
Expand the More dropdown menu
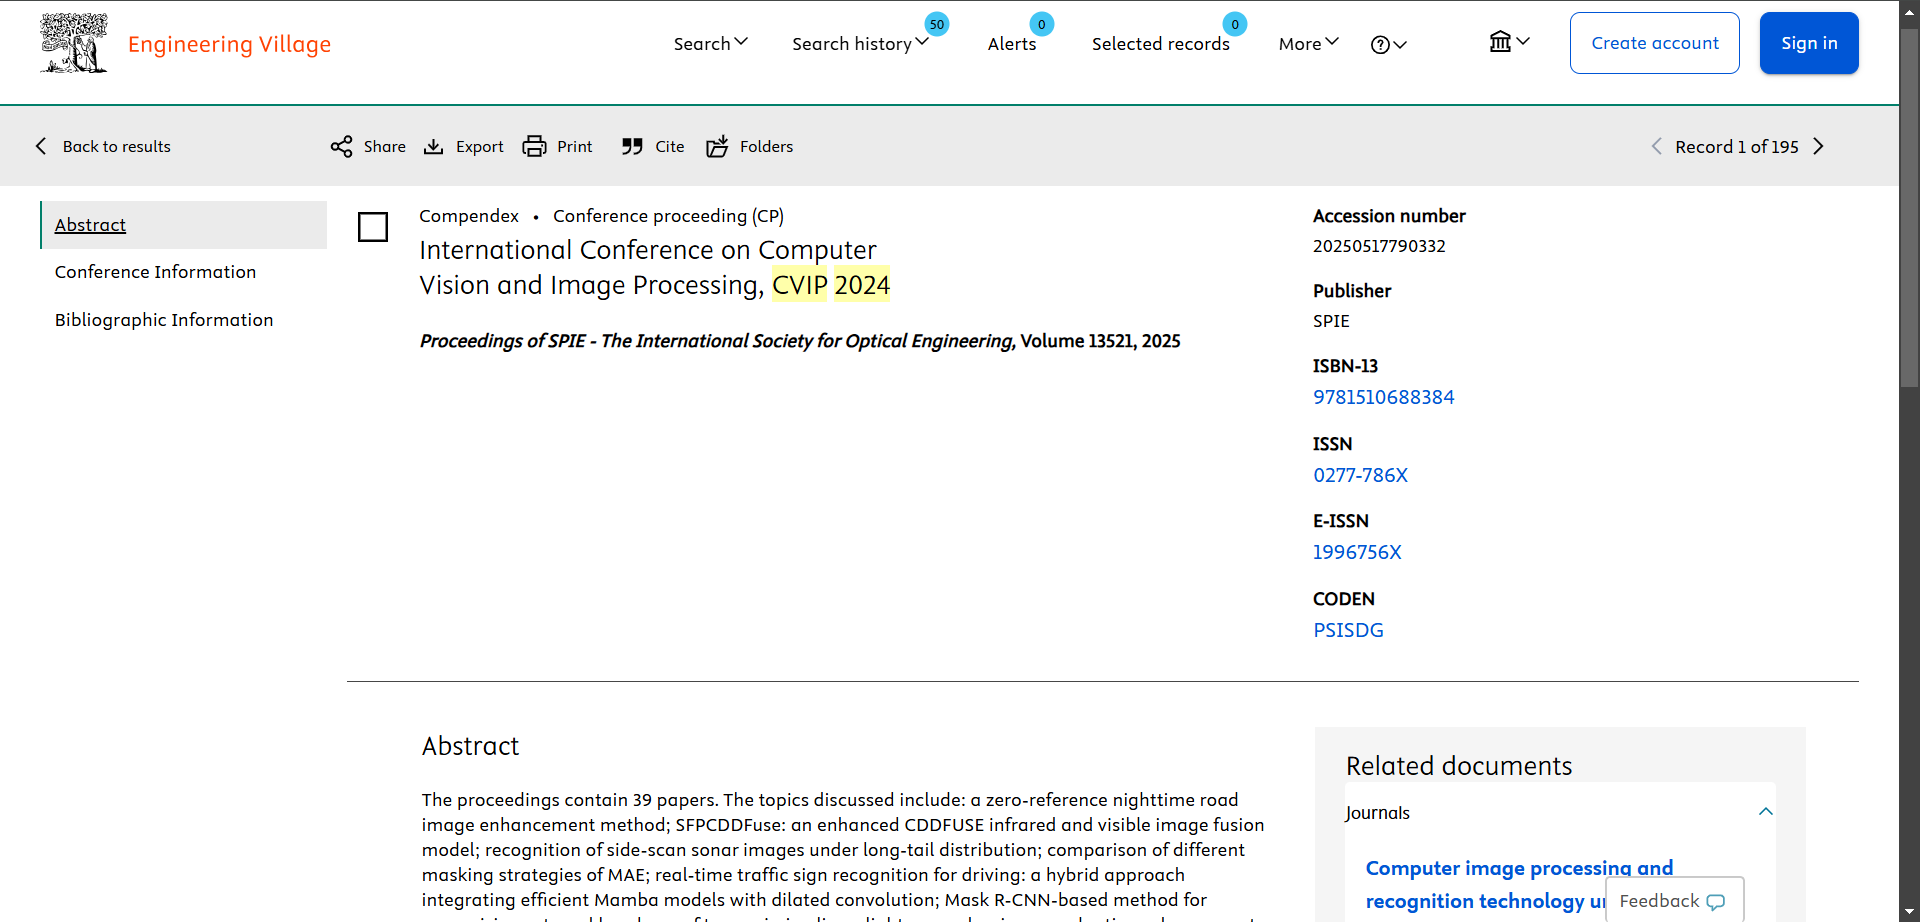pyautogui.click(x=1308, y=44)
